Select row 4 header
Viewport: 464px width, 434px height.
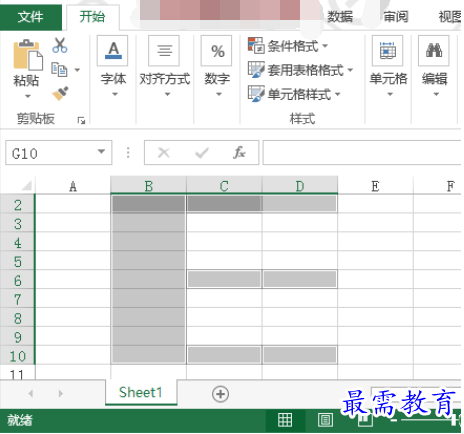18,242
